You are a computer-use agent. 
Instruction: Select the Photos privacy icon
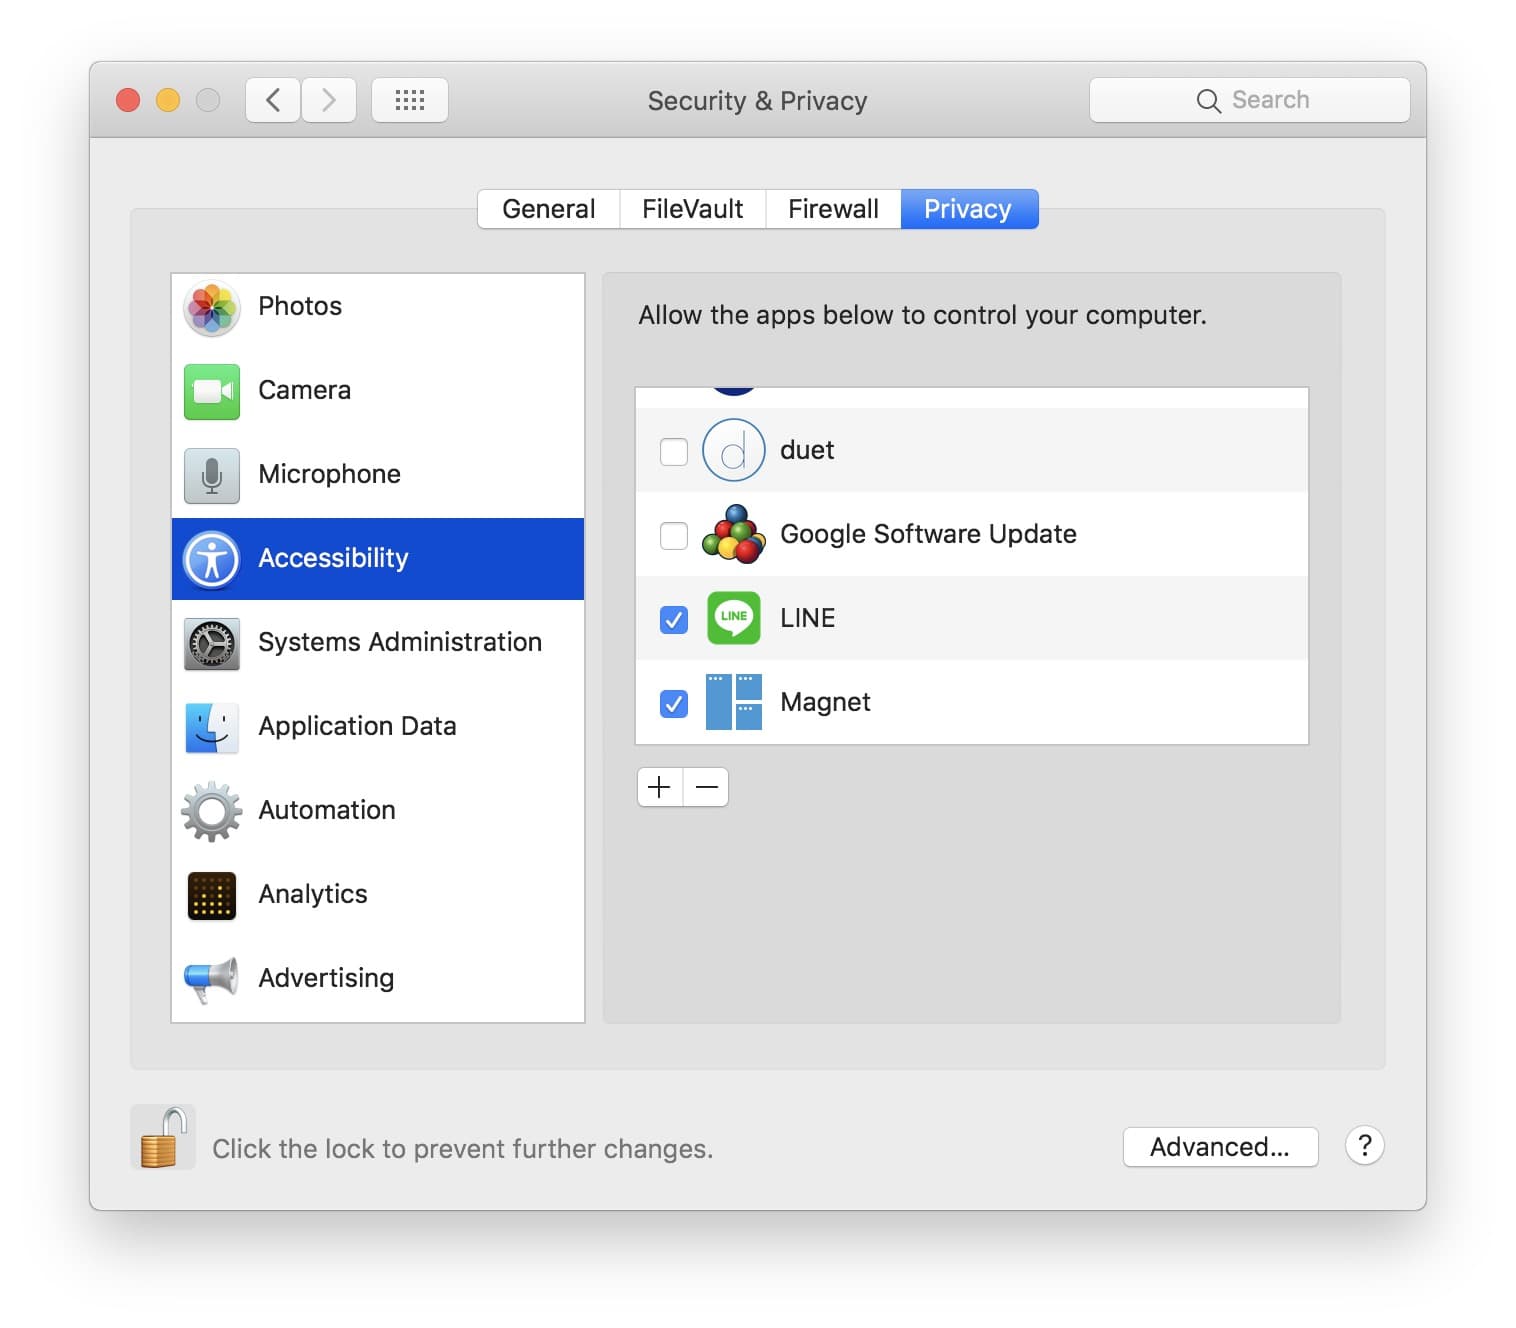coord(211,309)
